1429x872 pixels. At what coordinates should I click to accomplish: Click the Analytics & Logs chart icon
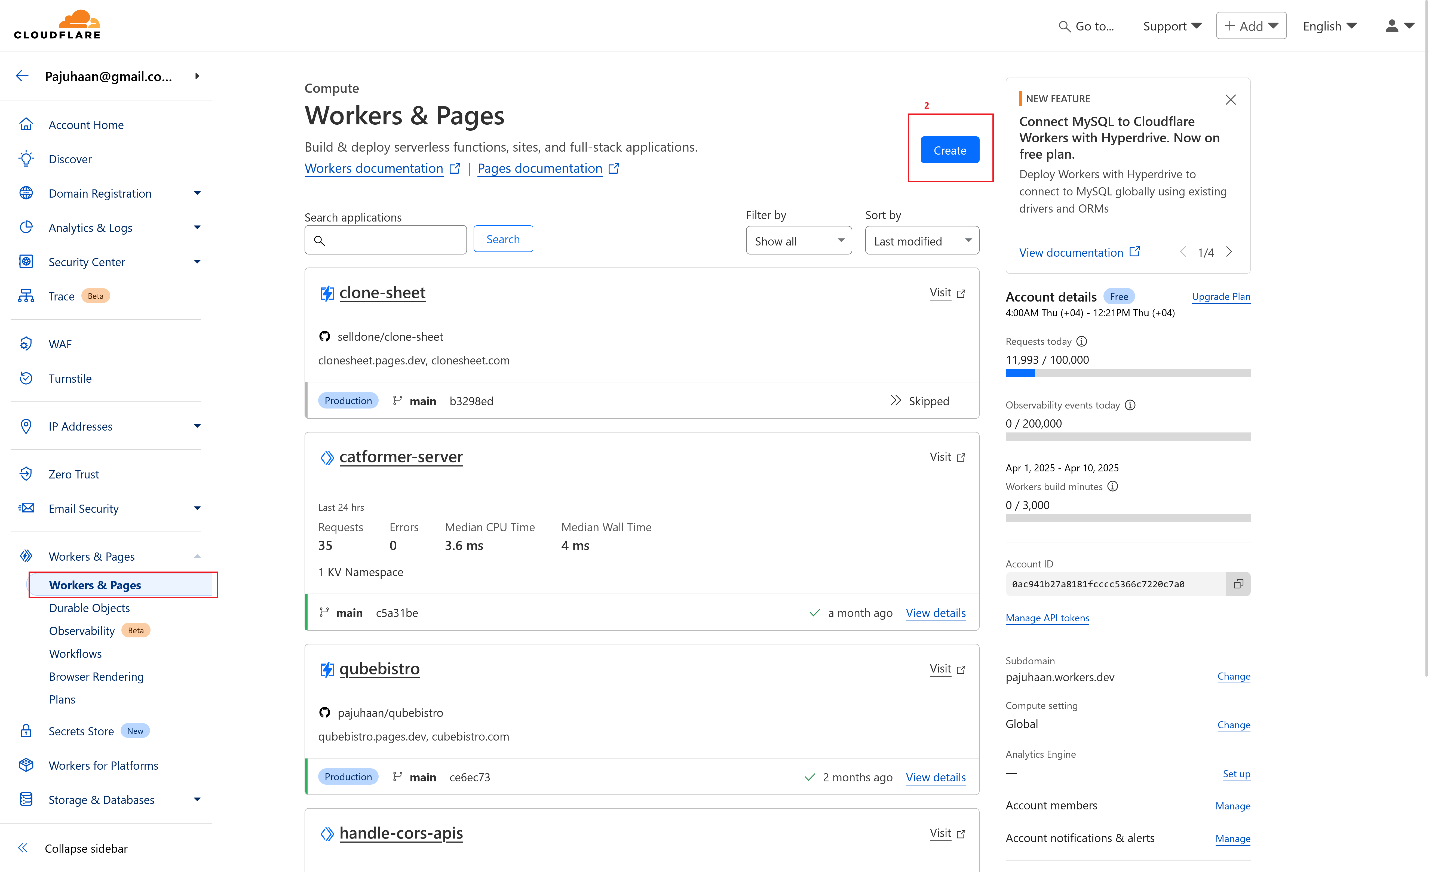pos(26,227)
